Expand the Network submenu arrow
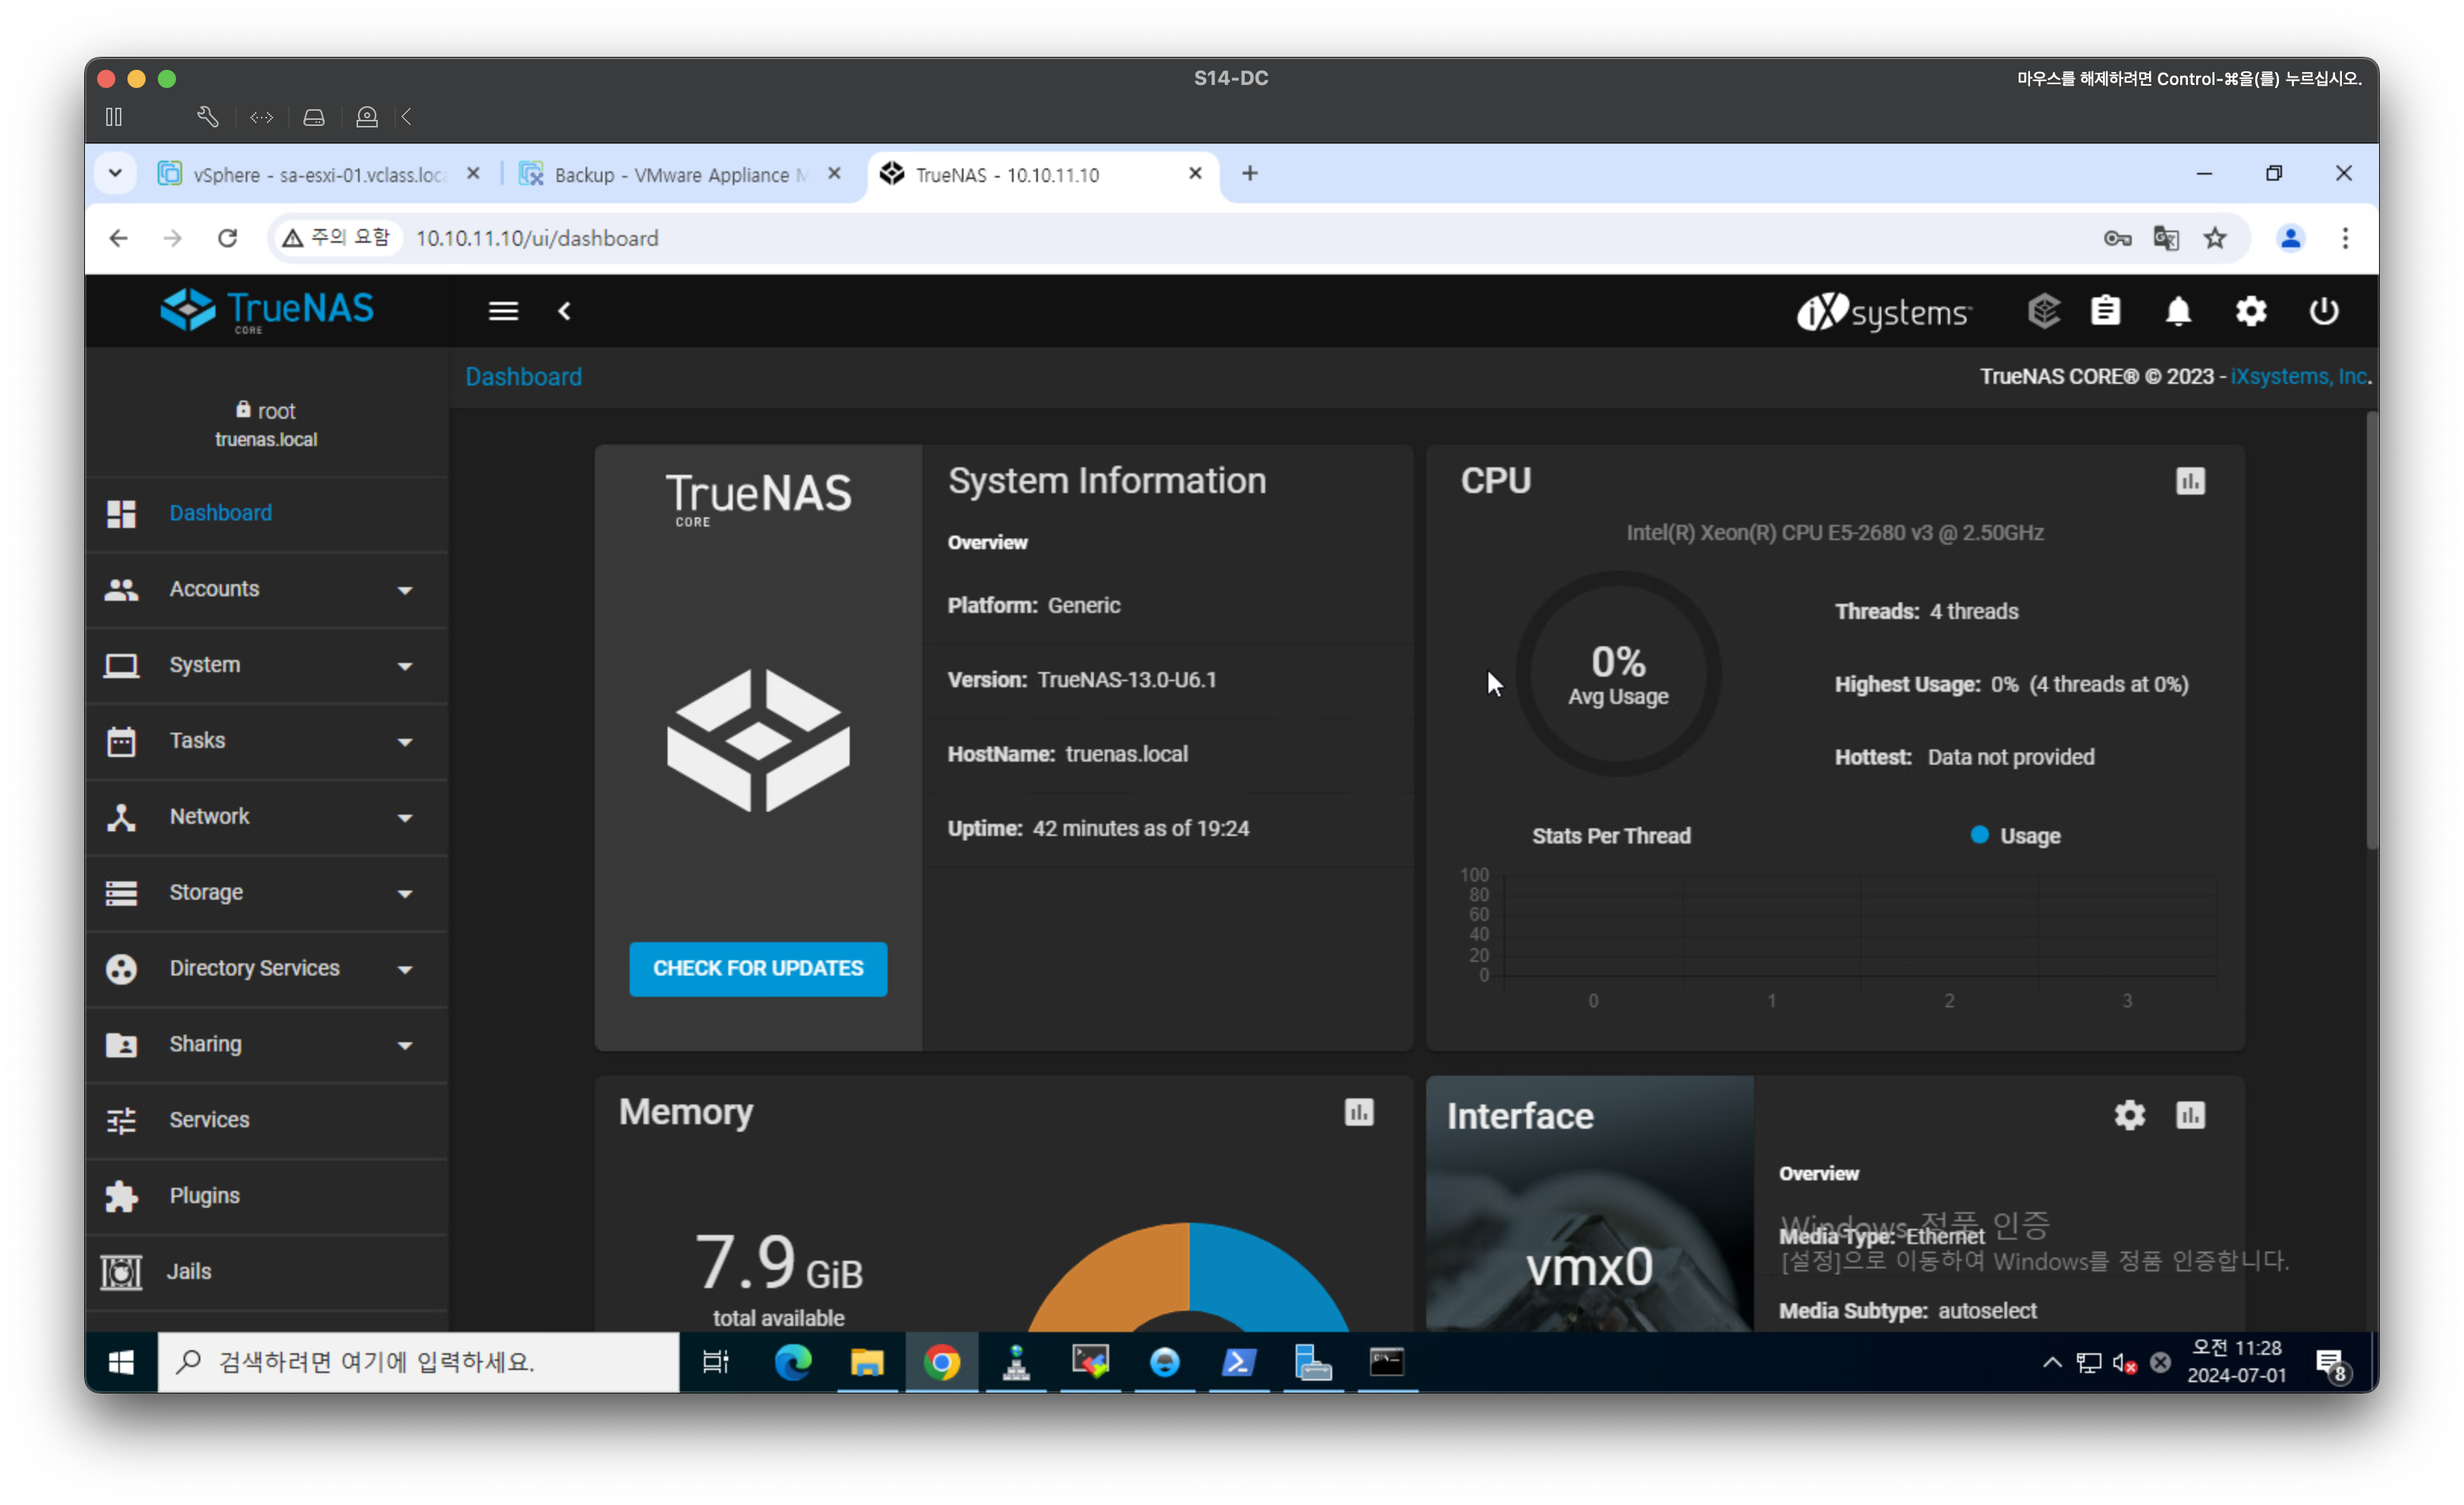 click(405, 818)
